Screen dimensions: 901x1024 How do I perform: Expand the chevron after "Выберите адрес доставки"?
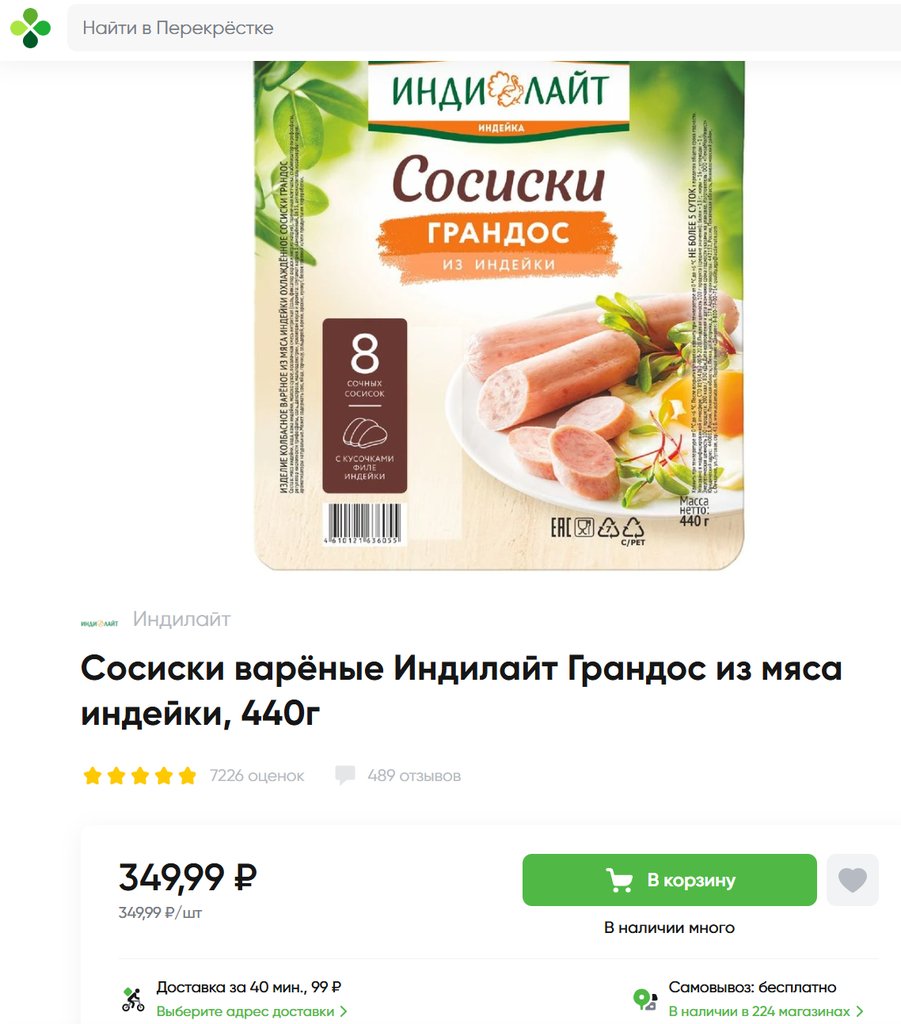(x=343, y=1012)
